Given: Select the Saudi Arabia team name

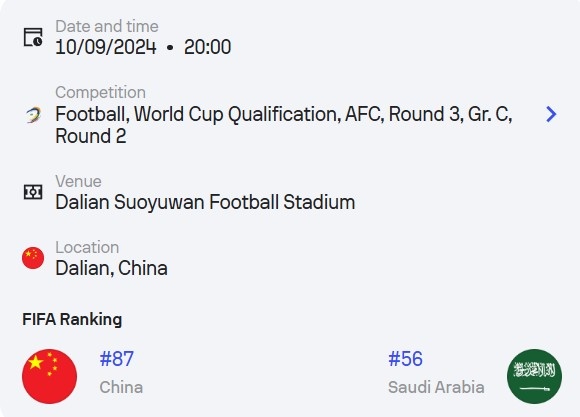Looking at the screenshot, I should (436, 387).
